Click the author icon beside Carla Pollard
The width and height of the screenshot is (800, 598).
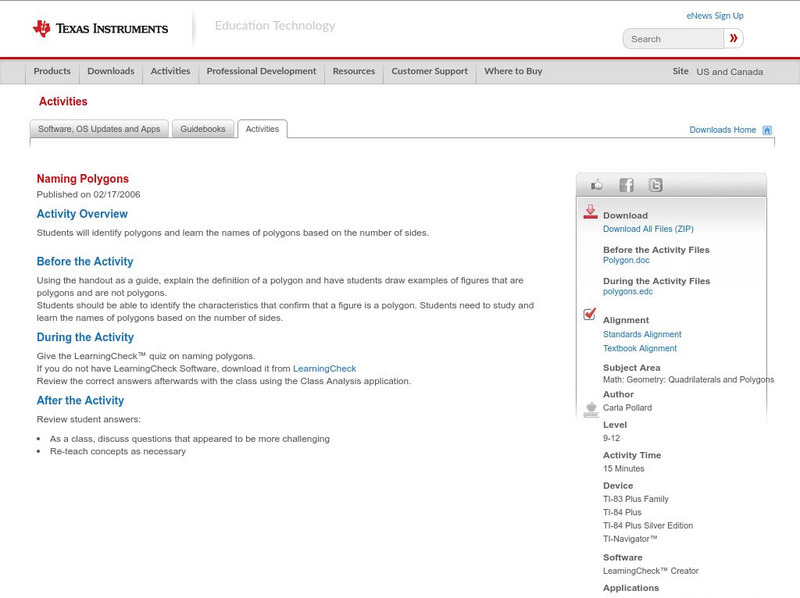pos(591,410)
